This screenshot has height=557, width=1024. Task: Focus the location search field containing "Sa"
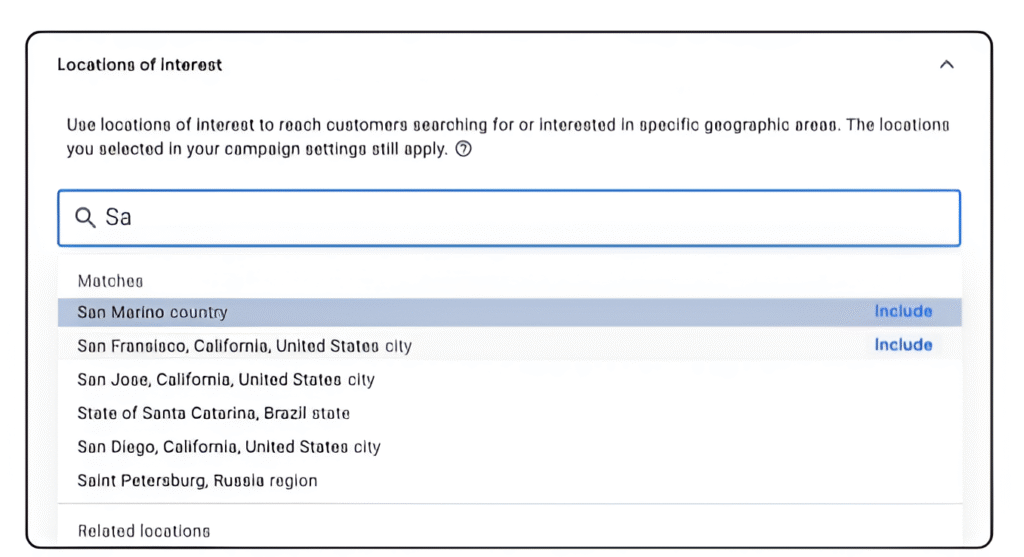[509, 218]
